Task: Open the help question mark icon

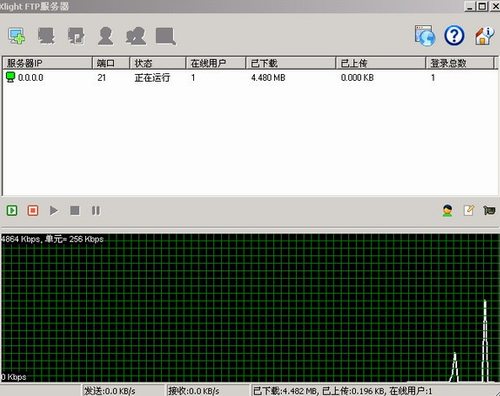Action: 454,35
